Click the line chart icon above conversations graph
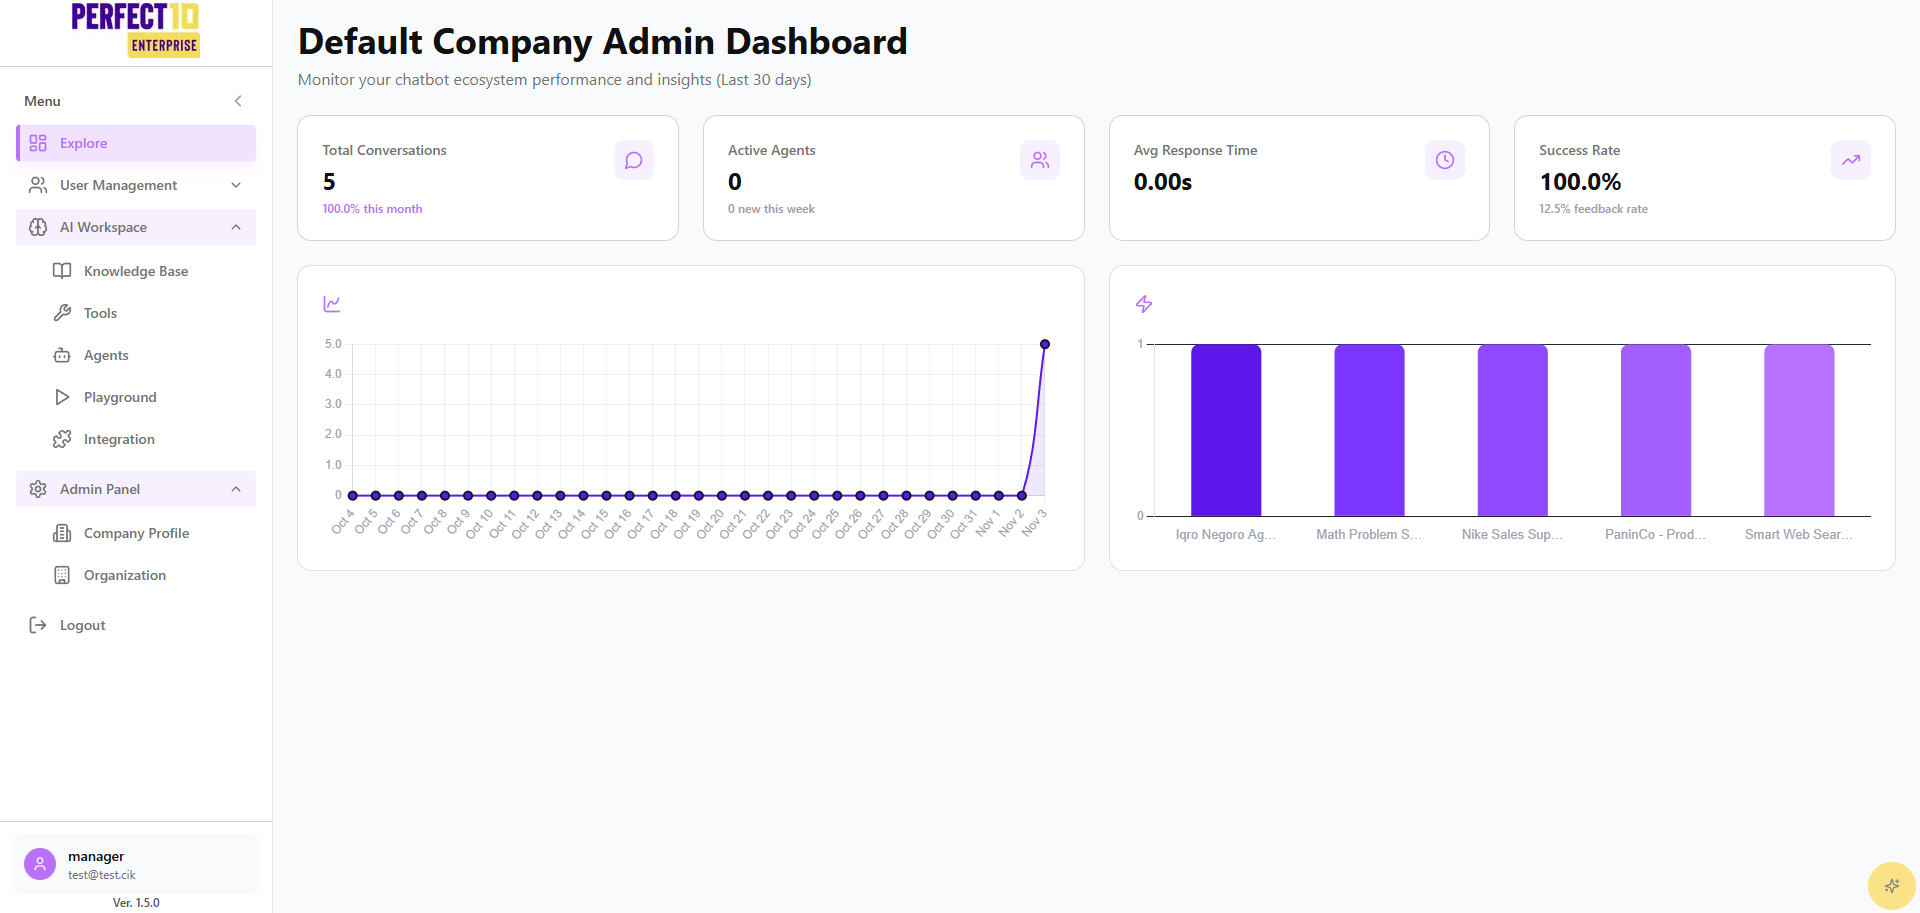1920x913 pixels. click(332, 304)
